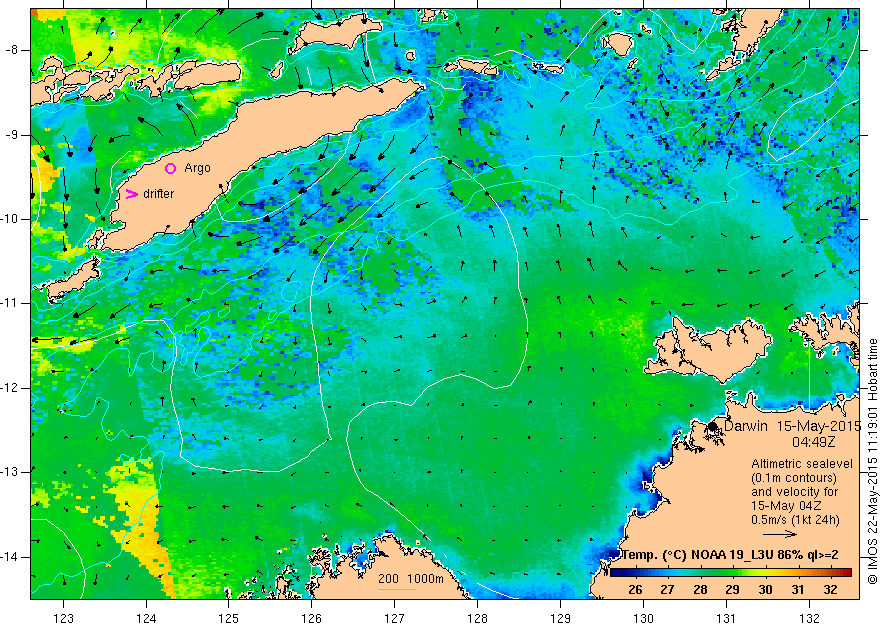Click the 'Darwin' label text

pos(745,426)
